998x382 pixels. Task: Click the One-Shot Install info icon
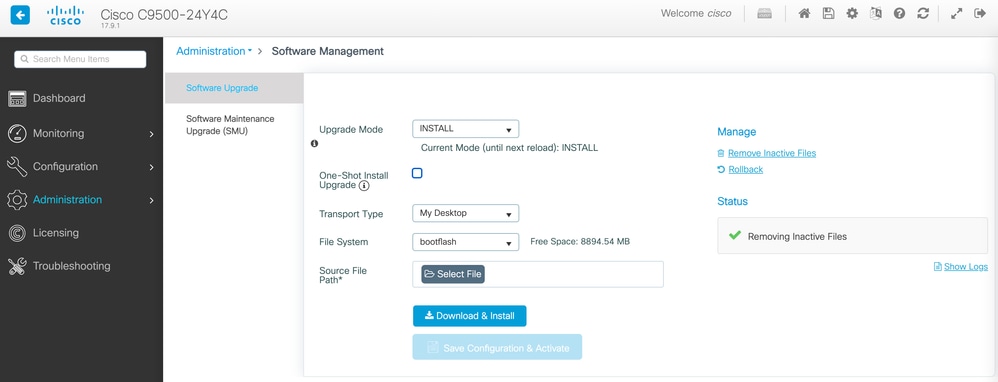pos(364,186)
